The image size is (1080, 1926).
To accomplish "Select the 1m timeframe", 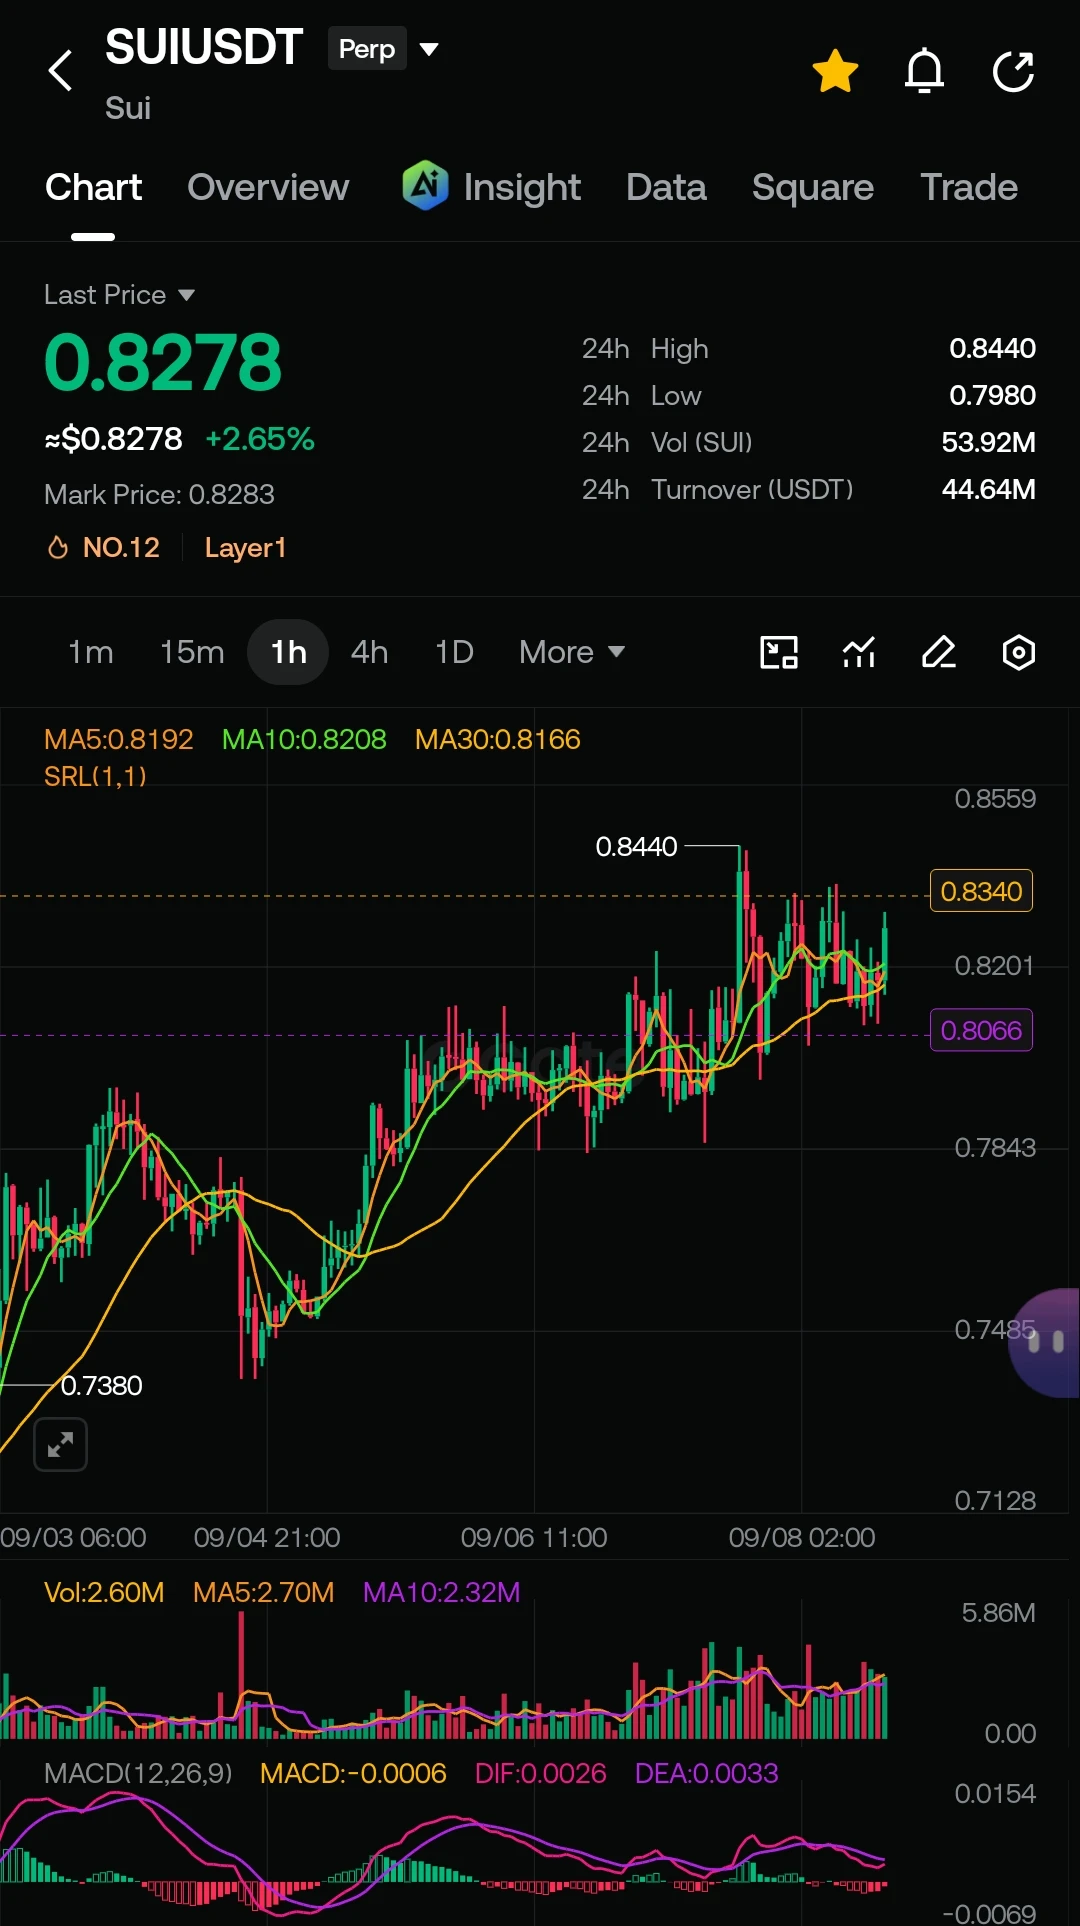I will pyautogui.click(x=90, y=652).
